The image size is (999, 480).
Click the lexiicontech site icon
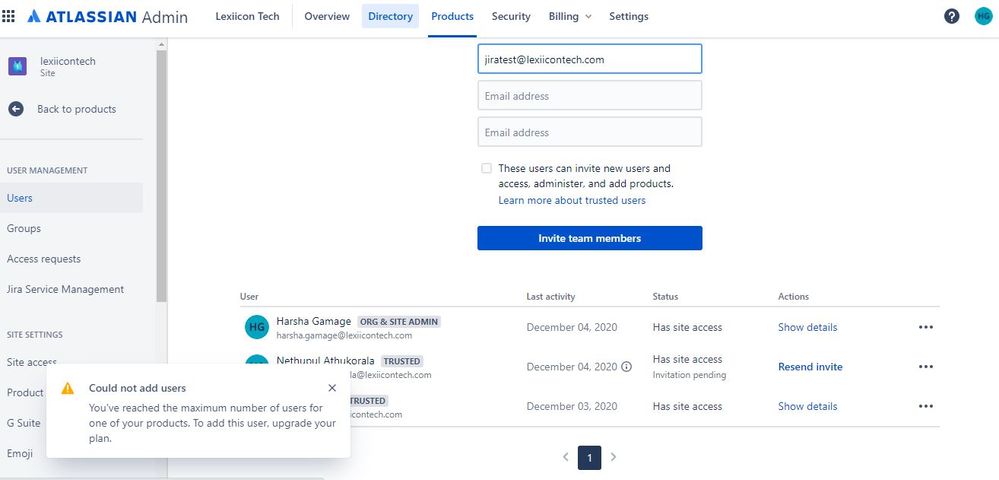coord(17,66)
